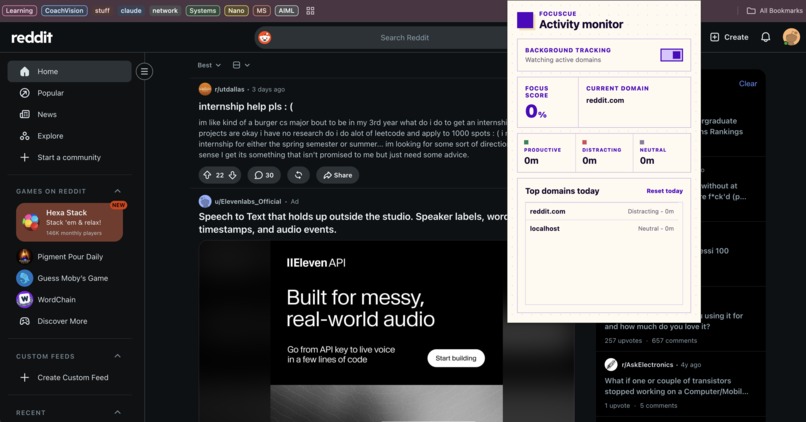
Task: Open internship help pls post title
Action: [246, 106]
